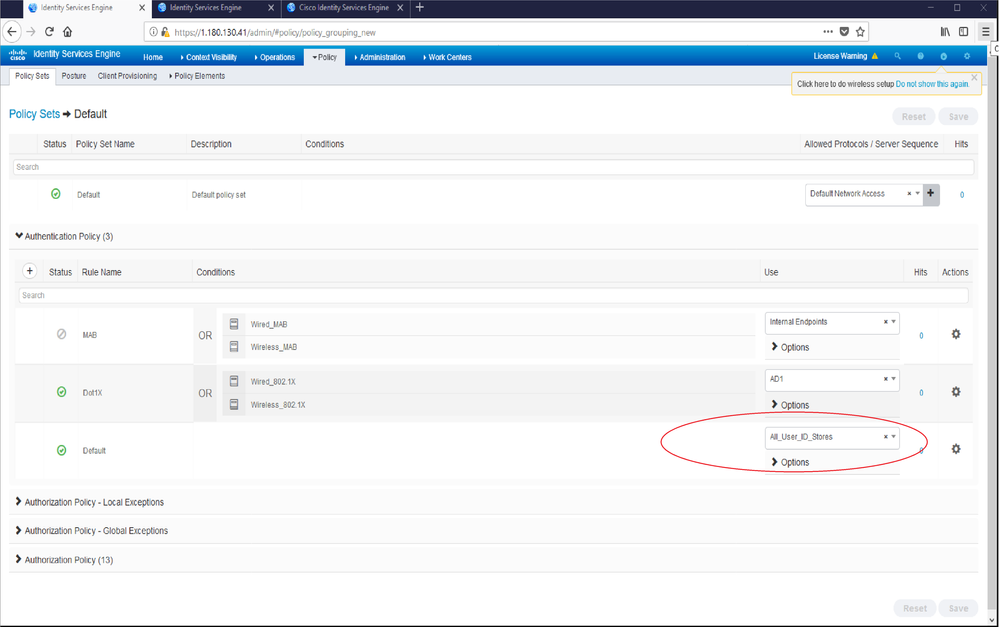Collapse the Authentication Policy section
Image resolution: width=999 pixels, height=627 pixels.
tap(18, 236)
